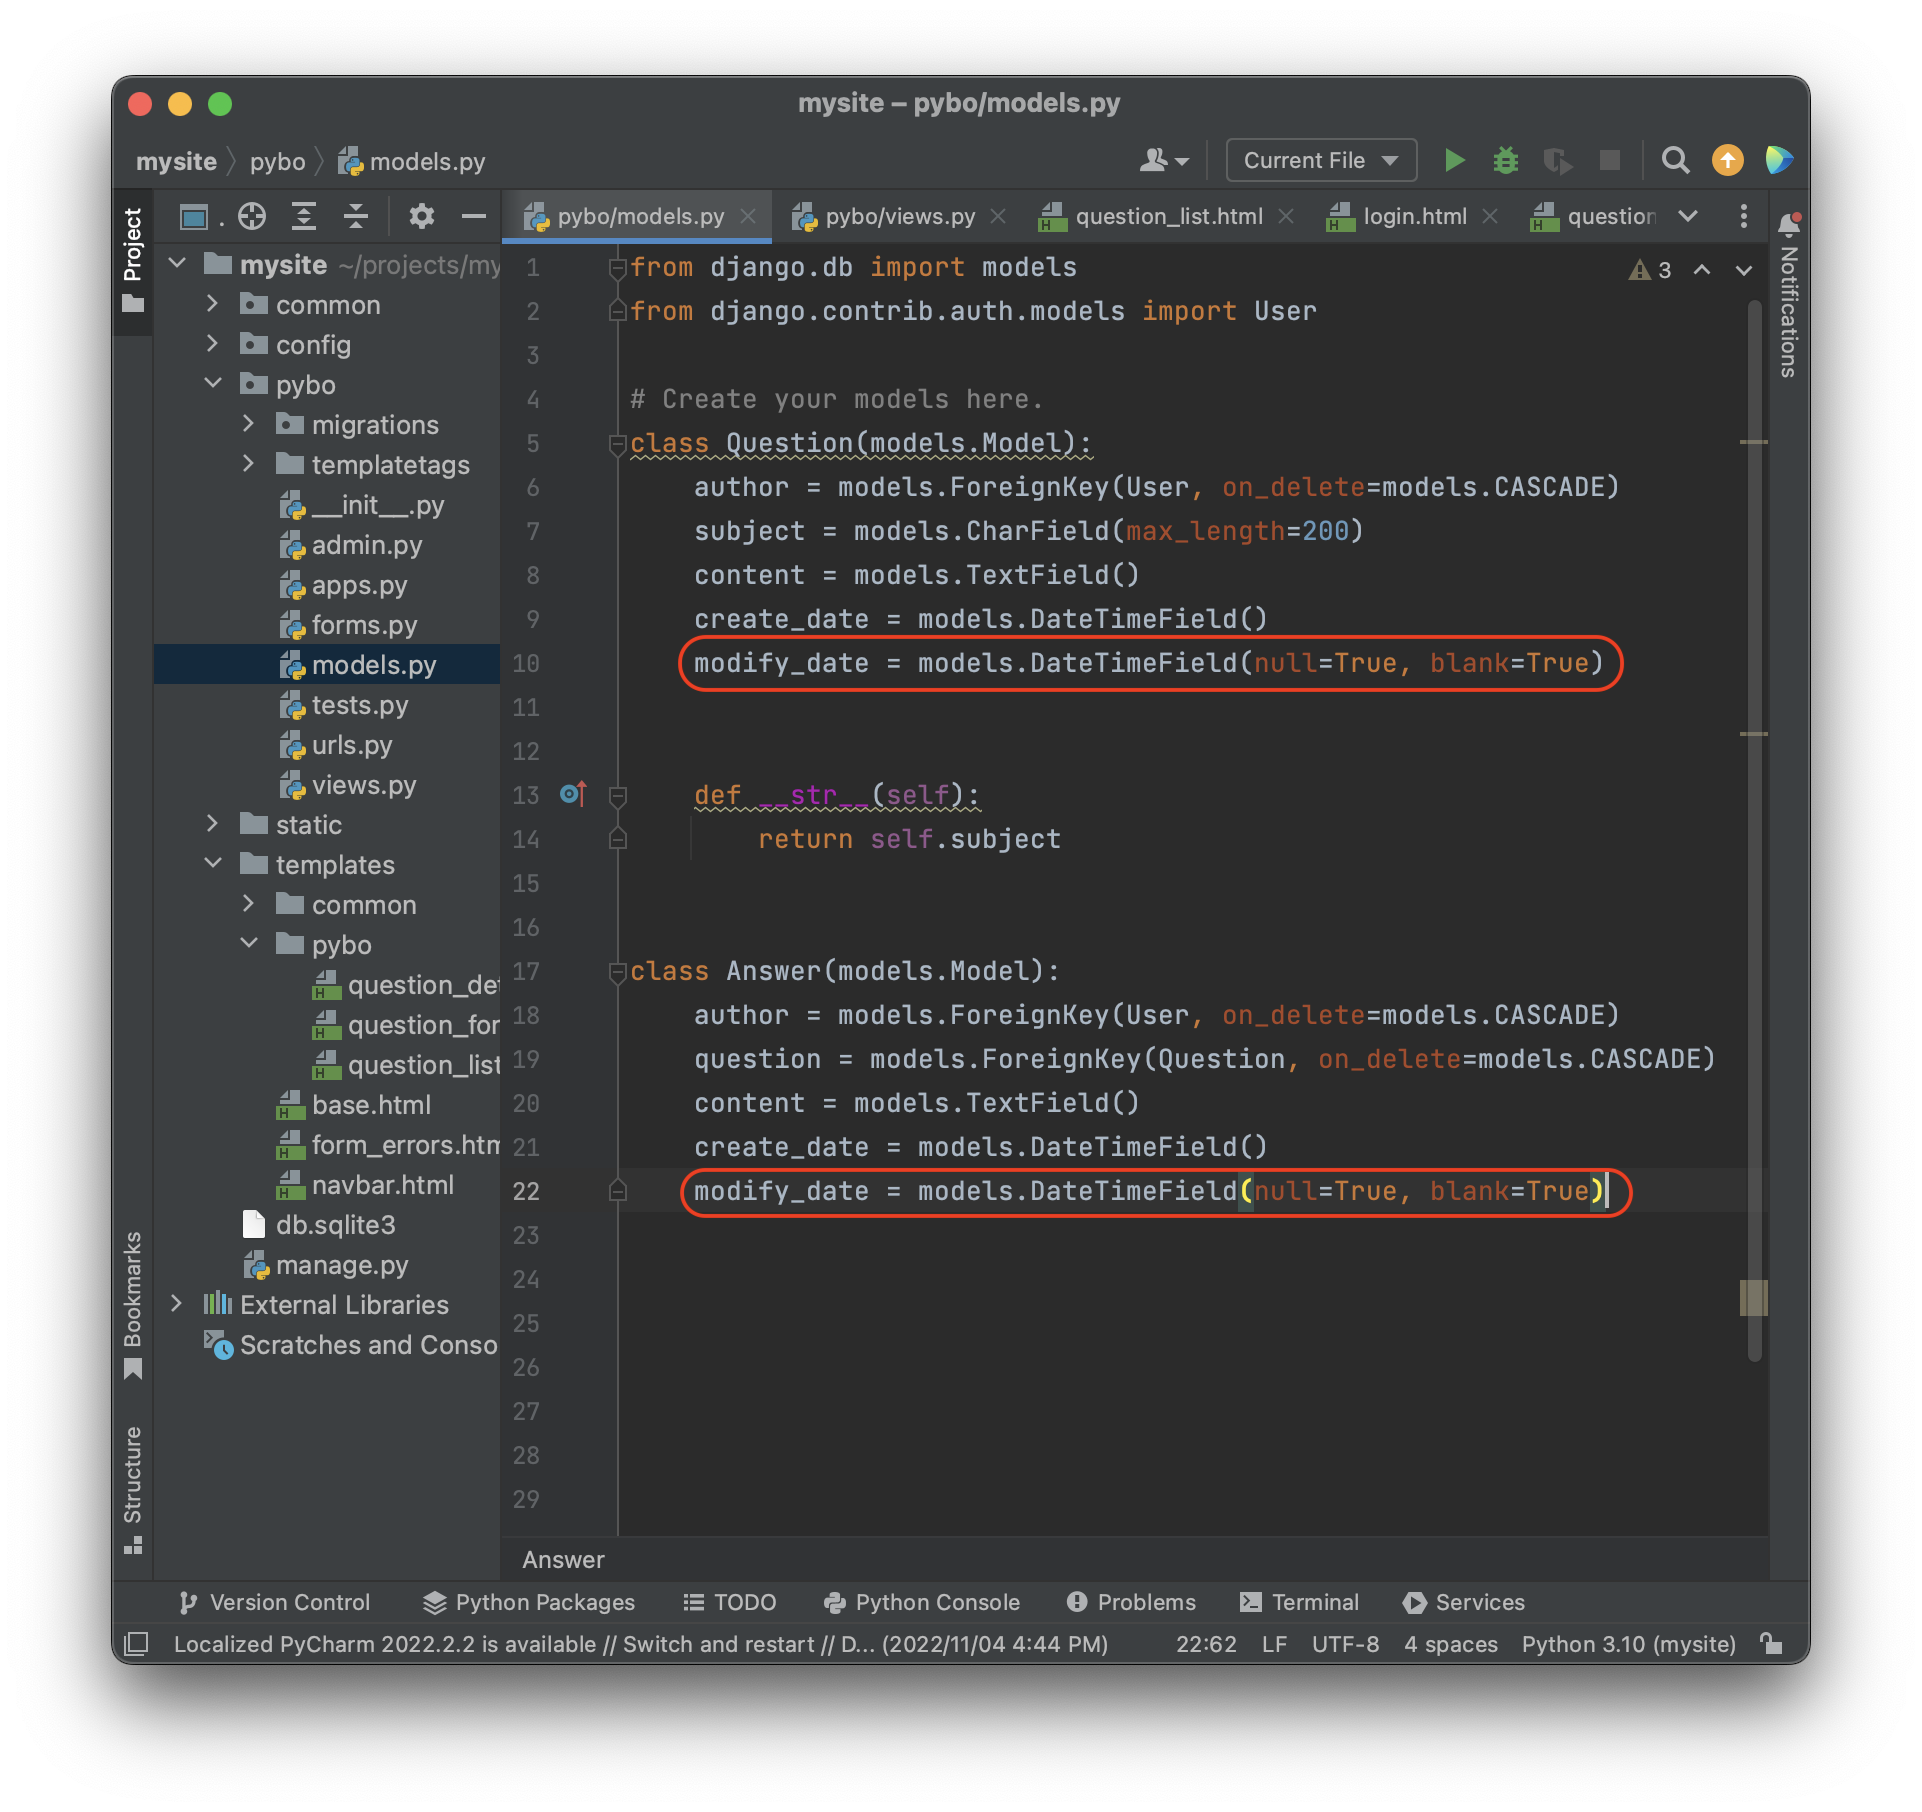Collapse the templates folder
Image resolution: width=1922 pixels, height=1812 pixels.
click(x=213, y=864)
